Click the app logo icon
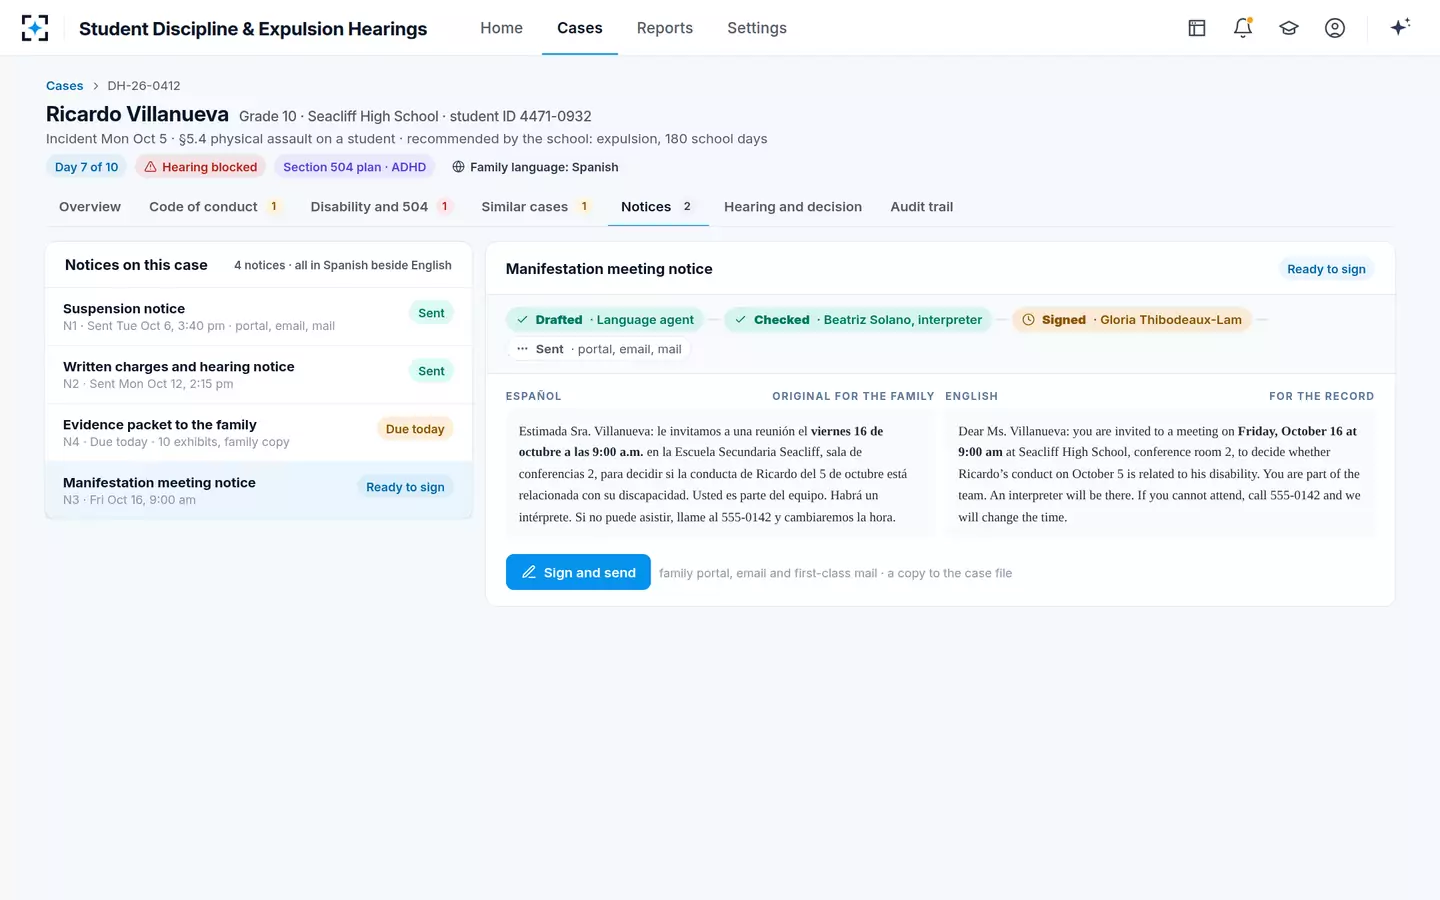The width and height of the screenshot is (1440, 900). coord(35,28)
